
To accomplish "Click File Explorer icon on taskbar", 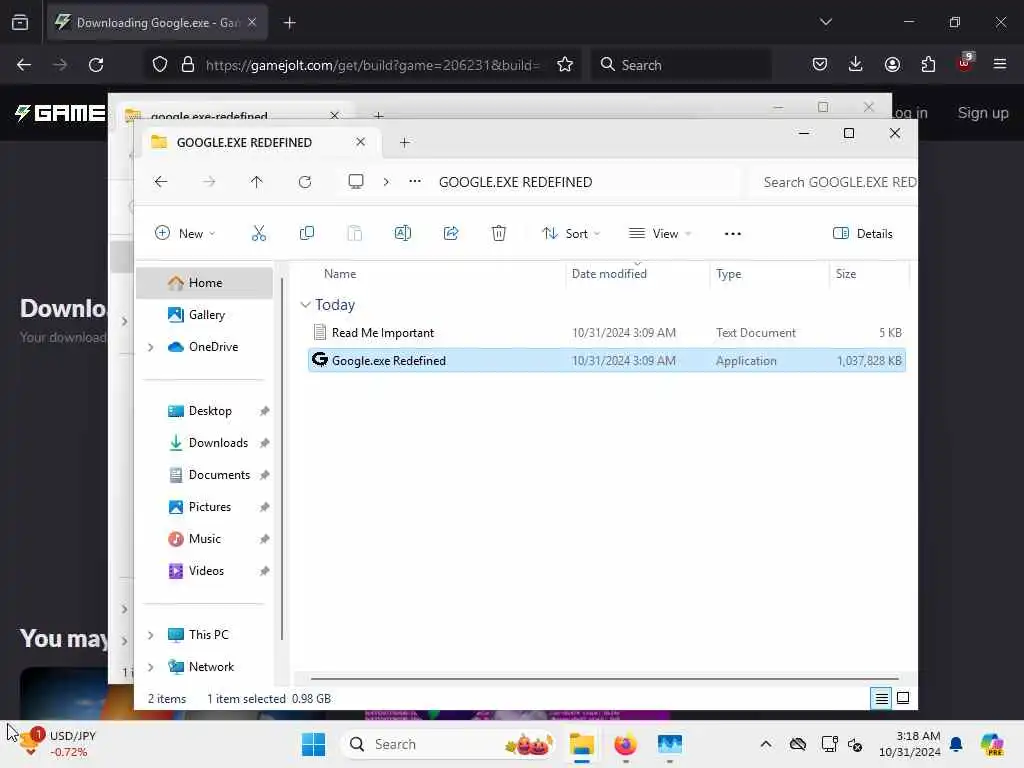I will (x=581, y=744).
